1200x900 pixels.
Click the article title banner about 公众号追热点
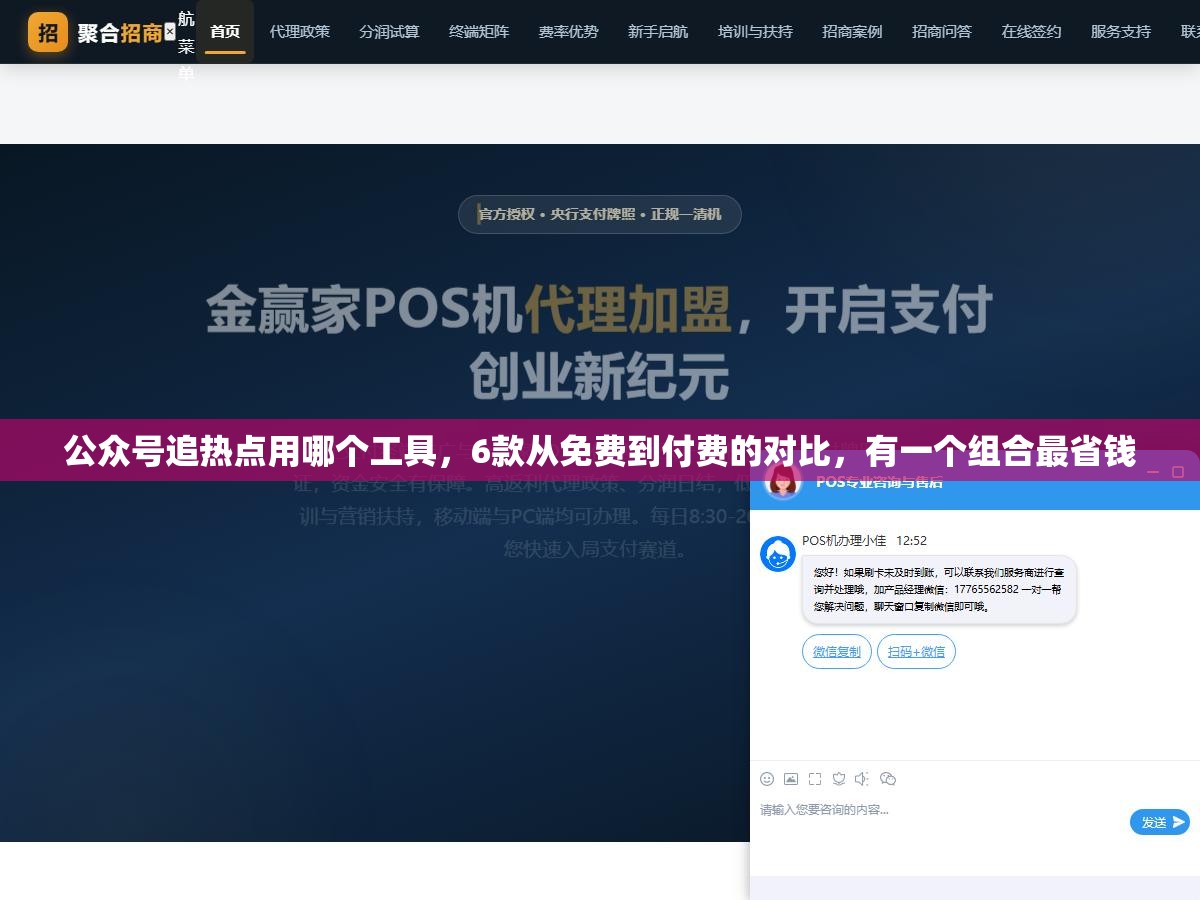tap(600, 452)
